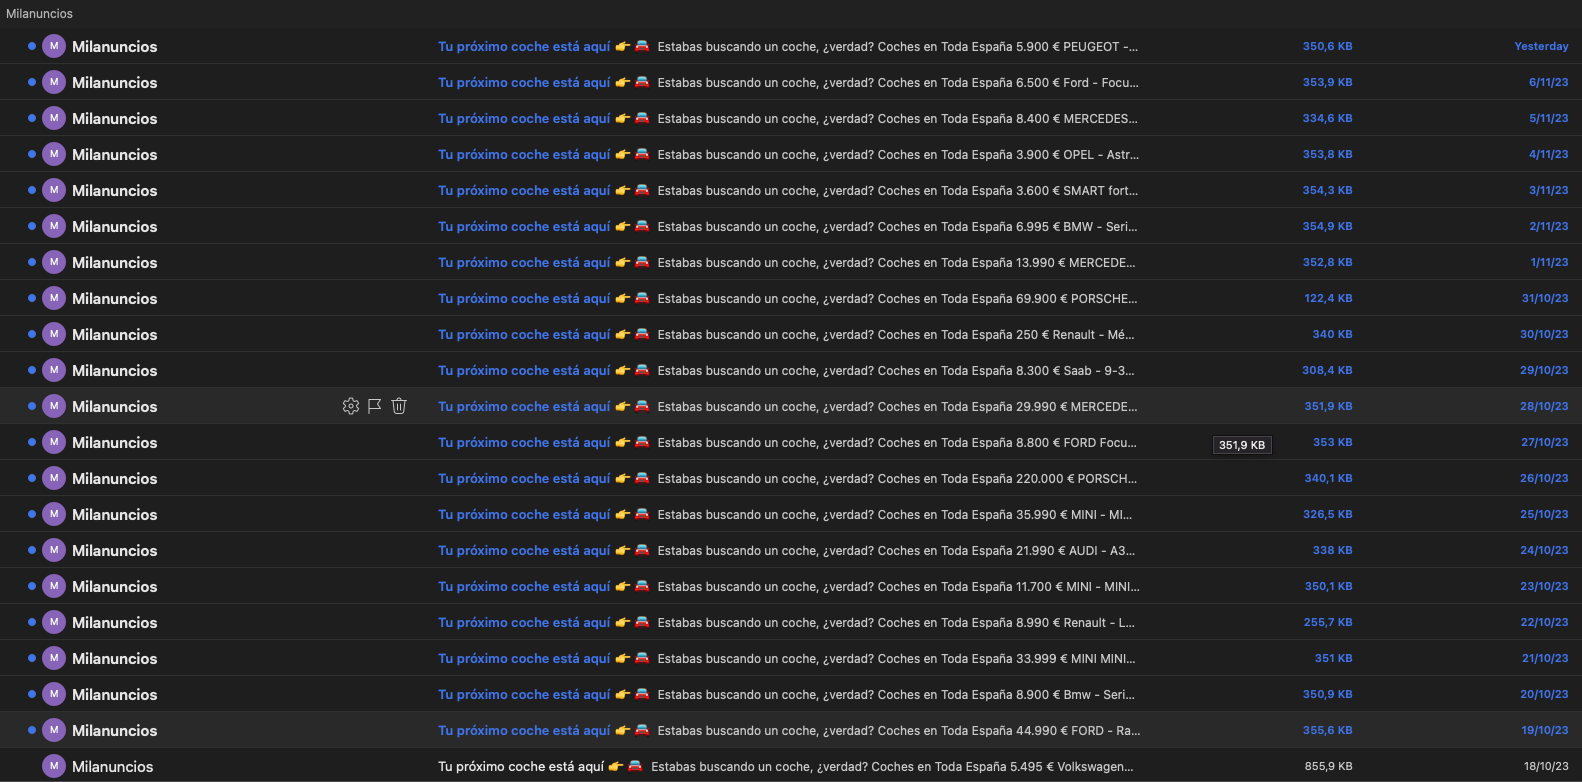Delete the 28/10/23 email with trash icon

click(399, 406)
